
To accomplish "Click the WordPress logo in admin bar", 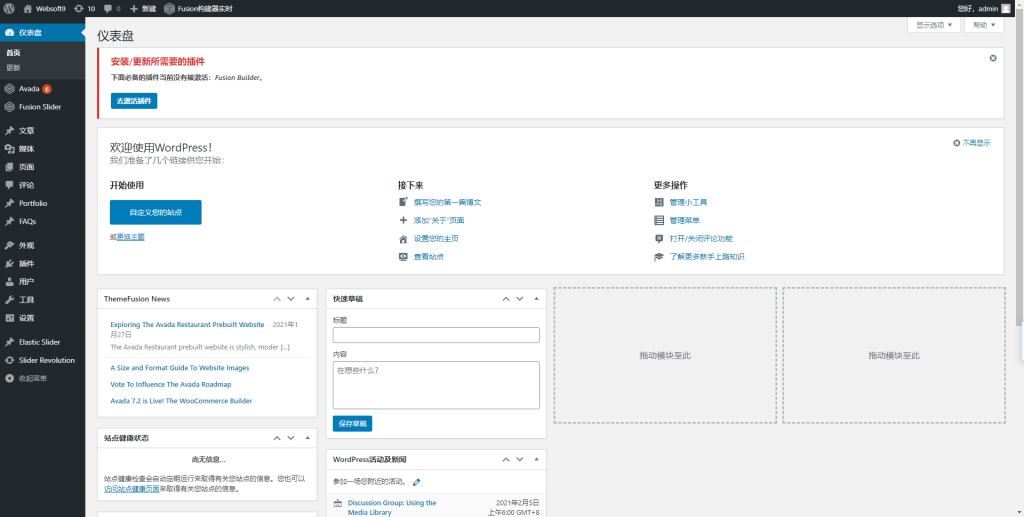I will tap(9, 8).
